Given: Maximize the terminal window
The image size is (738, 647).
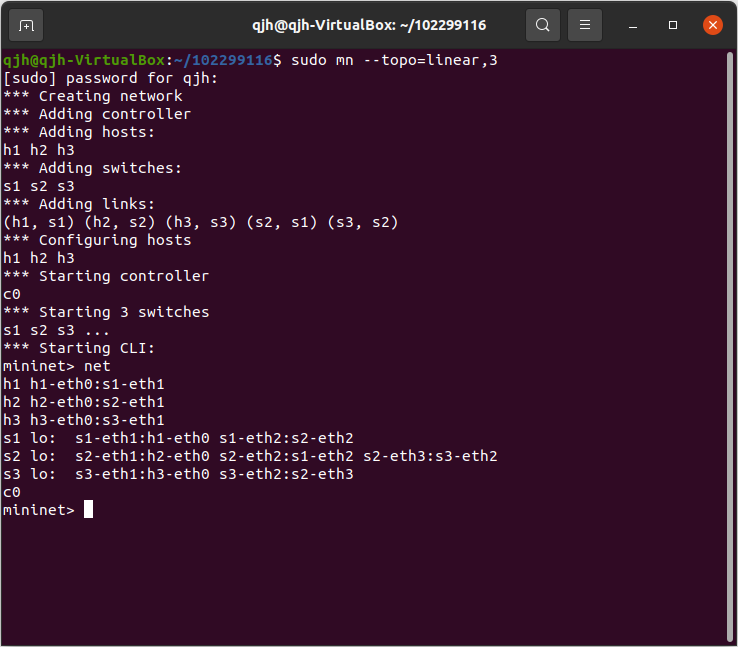Looking at the screenshot, I should point(673,25).
